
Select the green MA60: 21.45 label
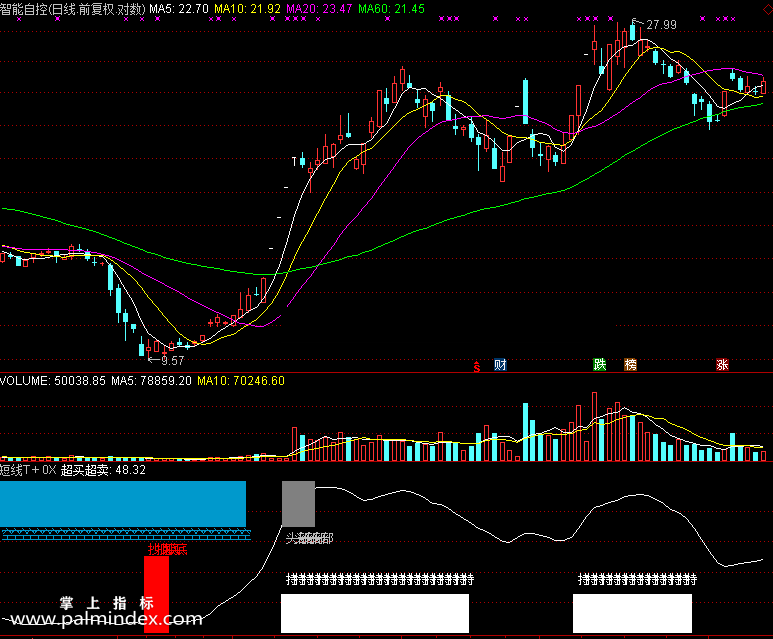(x=391, y=9)
